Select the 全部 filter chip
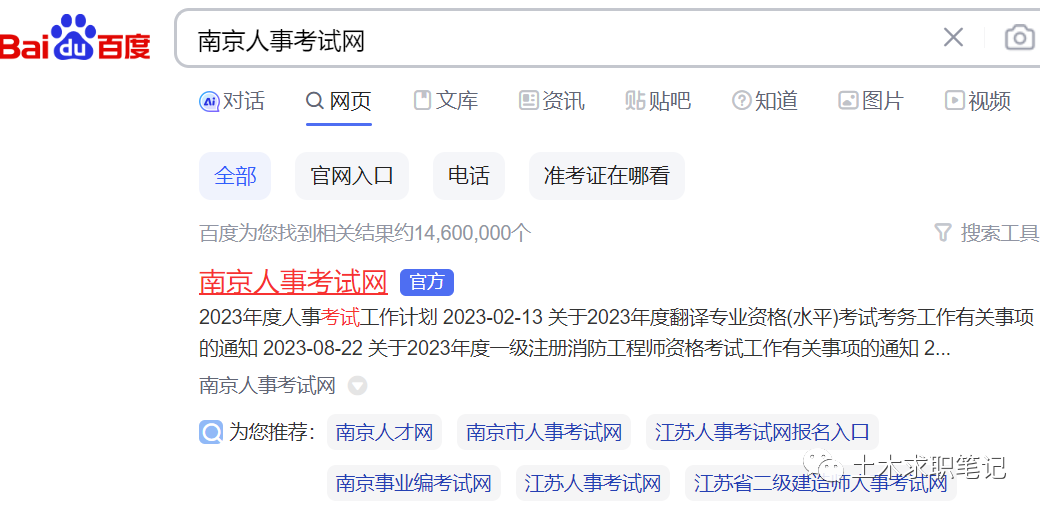Viewport: 1040px width, 513px height. tap(235, 176)
